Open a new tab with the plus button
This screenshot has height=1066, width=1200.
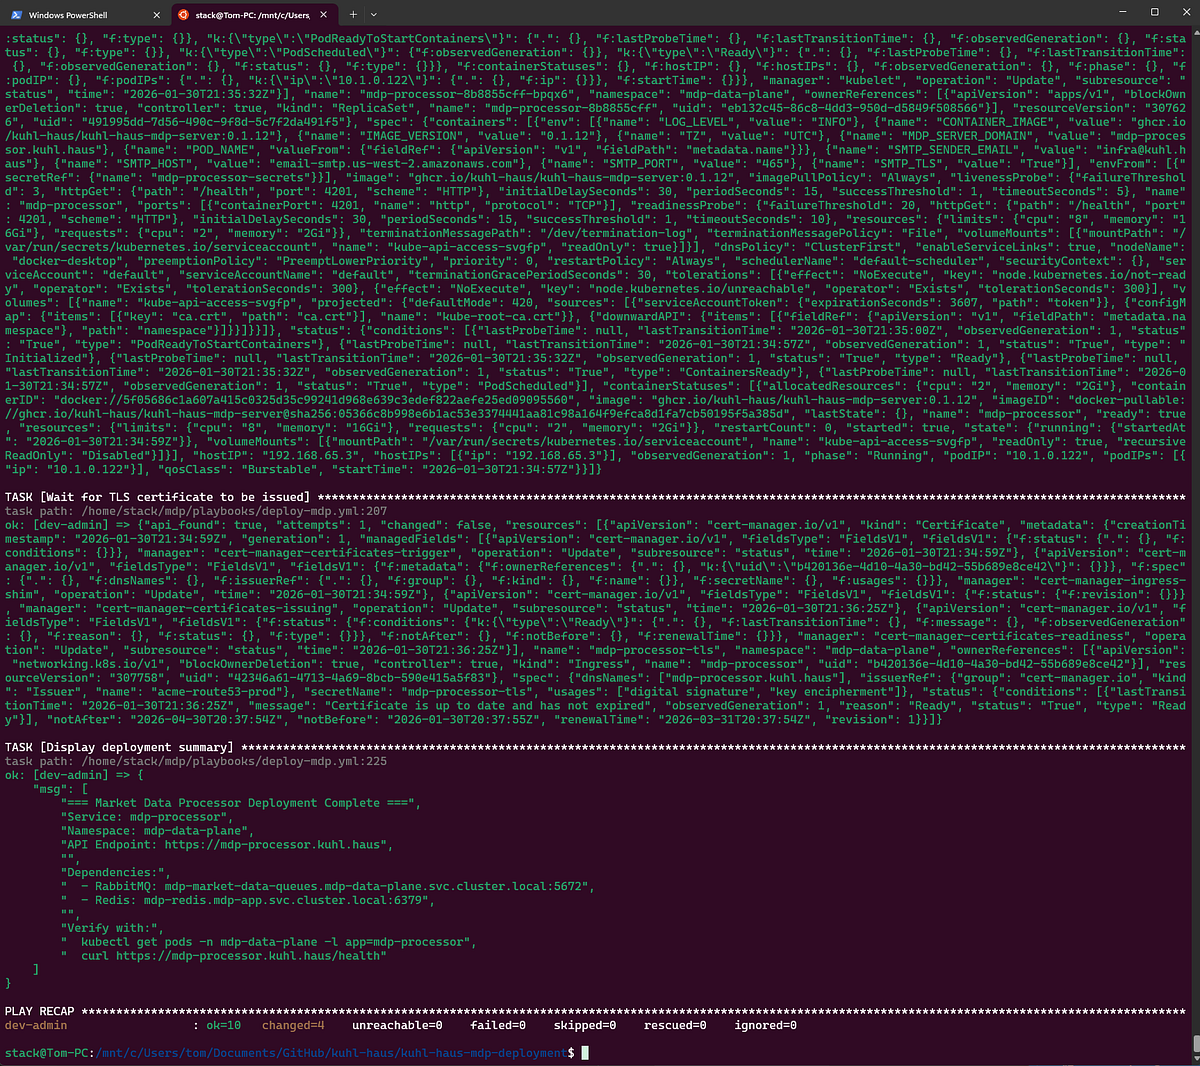(353, 15)
